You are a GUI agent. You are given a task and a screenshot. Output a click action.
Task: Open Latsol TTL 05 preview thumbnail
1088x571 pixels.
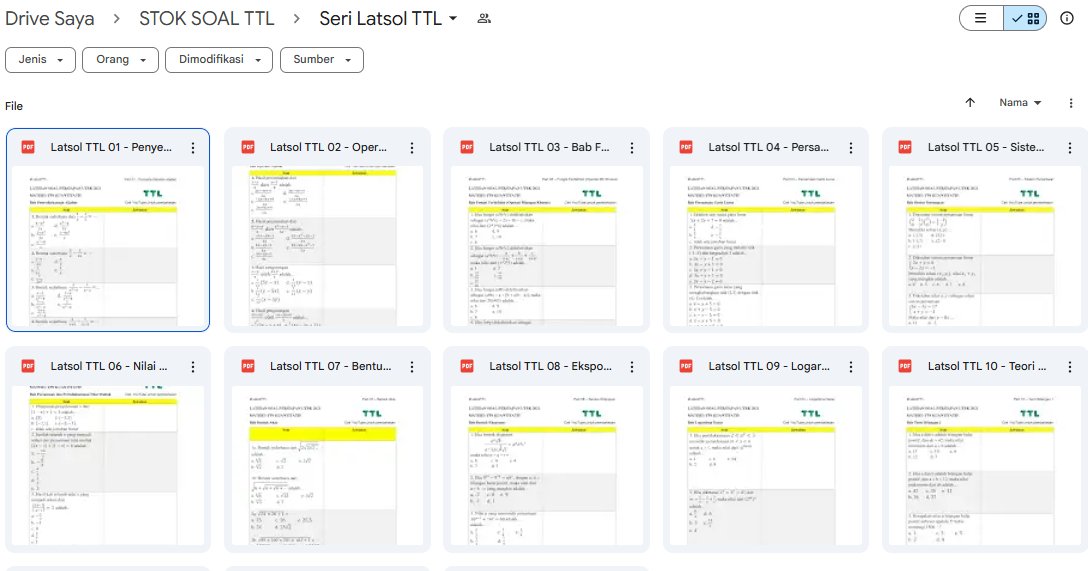point(985,246)
